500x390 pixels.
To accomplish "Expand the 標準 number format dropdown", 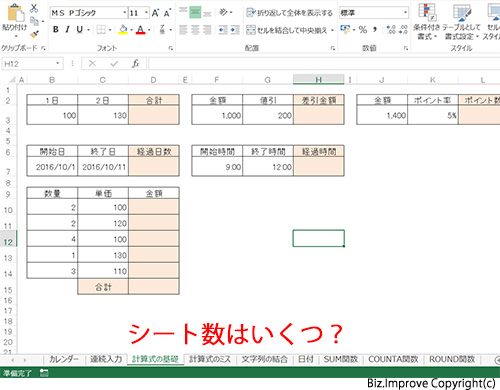I will click(x=405, y=13).
